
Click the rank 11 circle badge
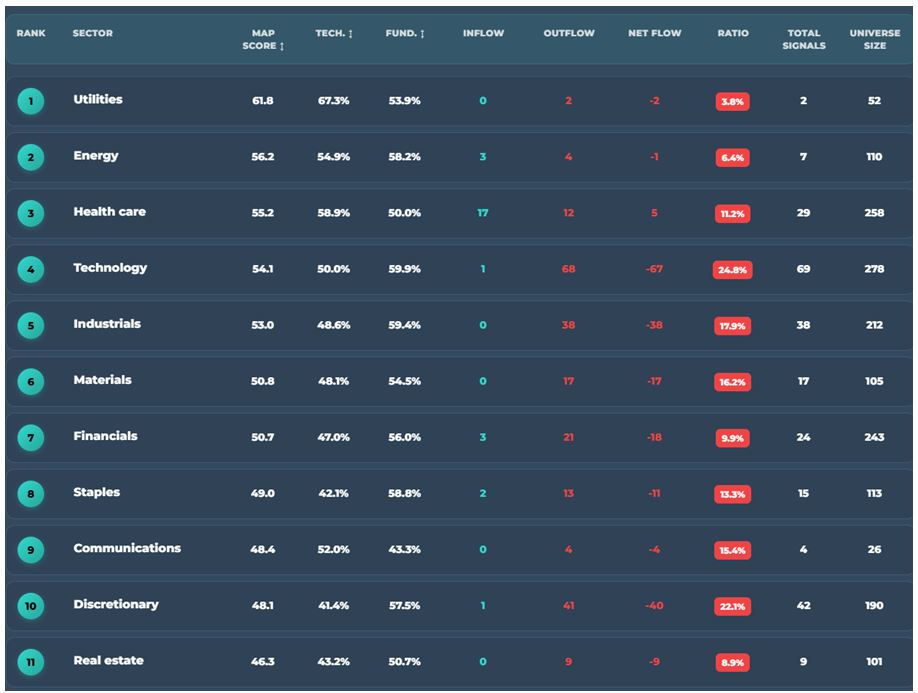point(31,661)
